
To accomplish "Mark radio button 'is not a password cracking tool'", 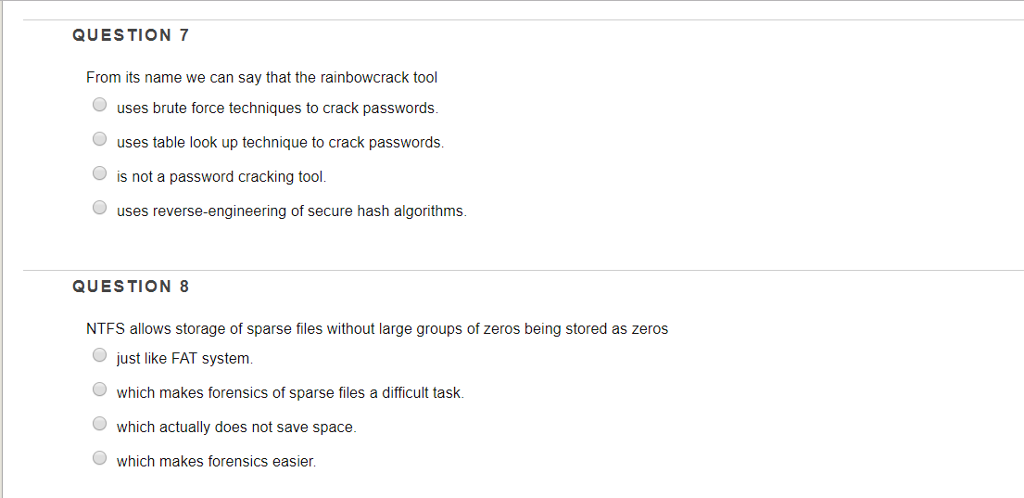I will pyautogui.click(x=99, y=173).
